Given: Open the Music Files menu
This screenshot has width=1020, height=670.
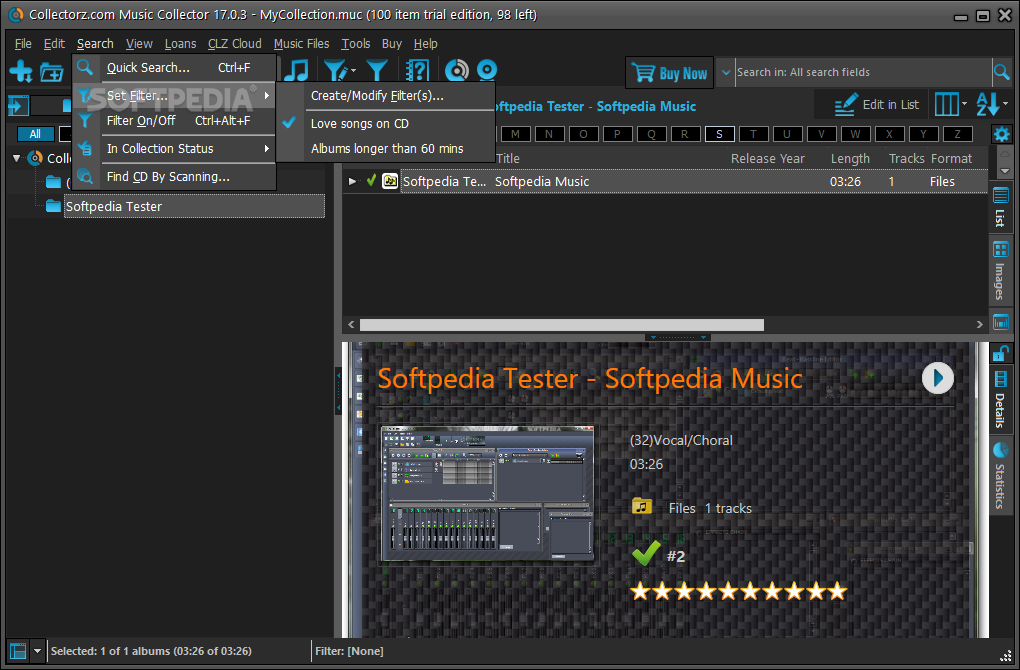Looking at the screenshot, I should 301,44.
